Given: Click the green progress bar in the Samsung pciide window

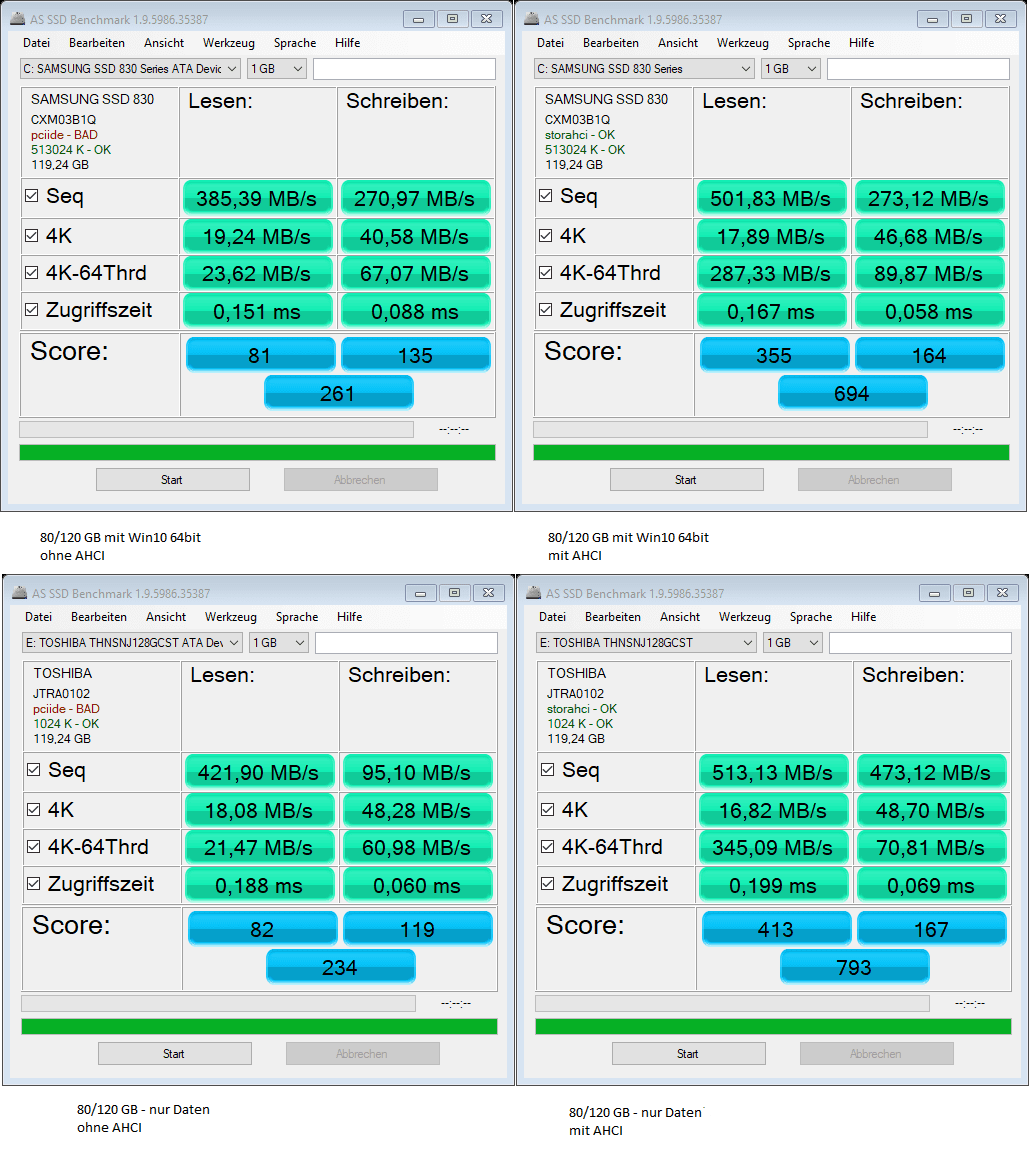Looking at the screenshot, I should coord(257,453).
